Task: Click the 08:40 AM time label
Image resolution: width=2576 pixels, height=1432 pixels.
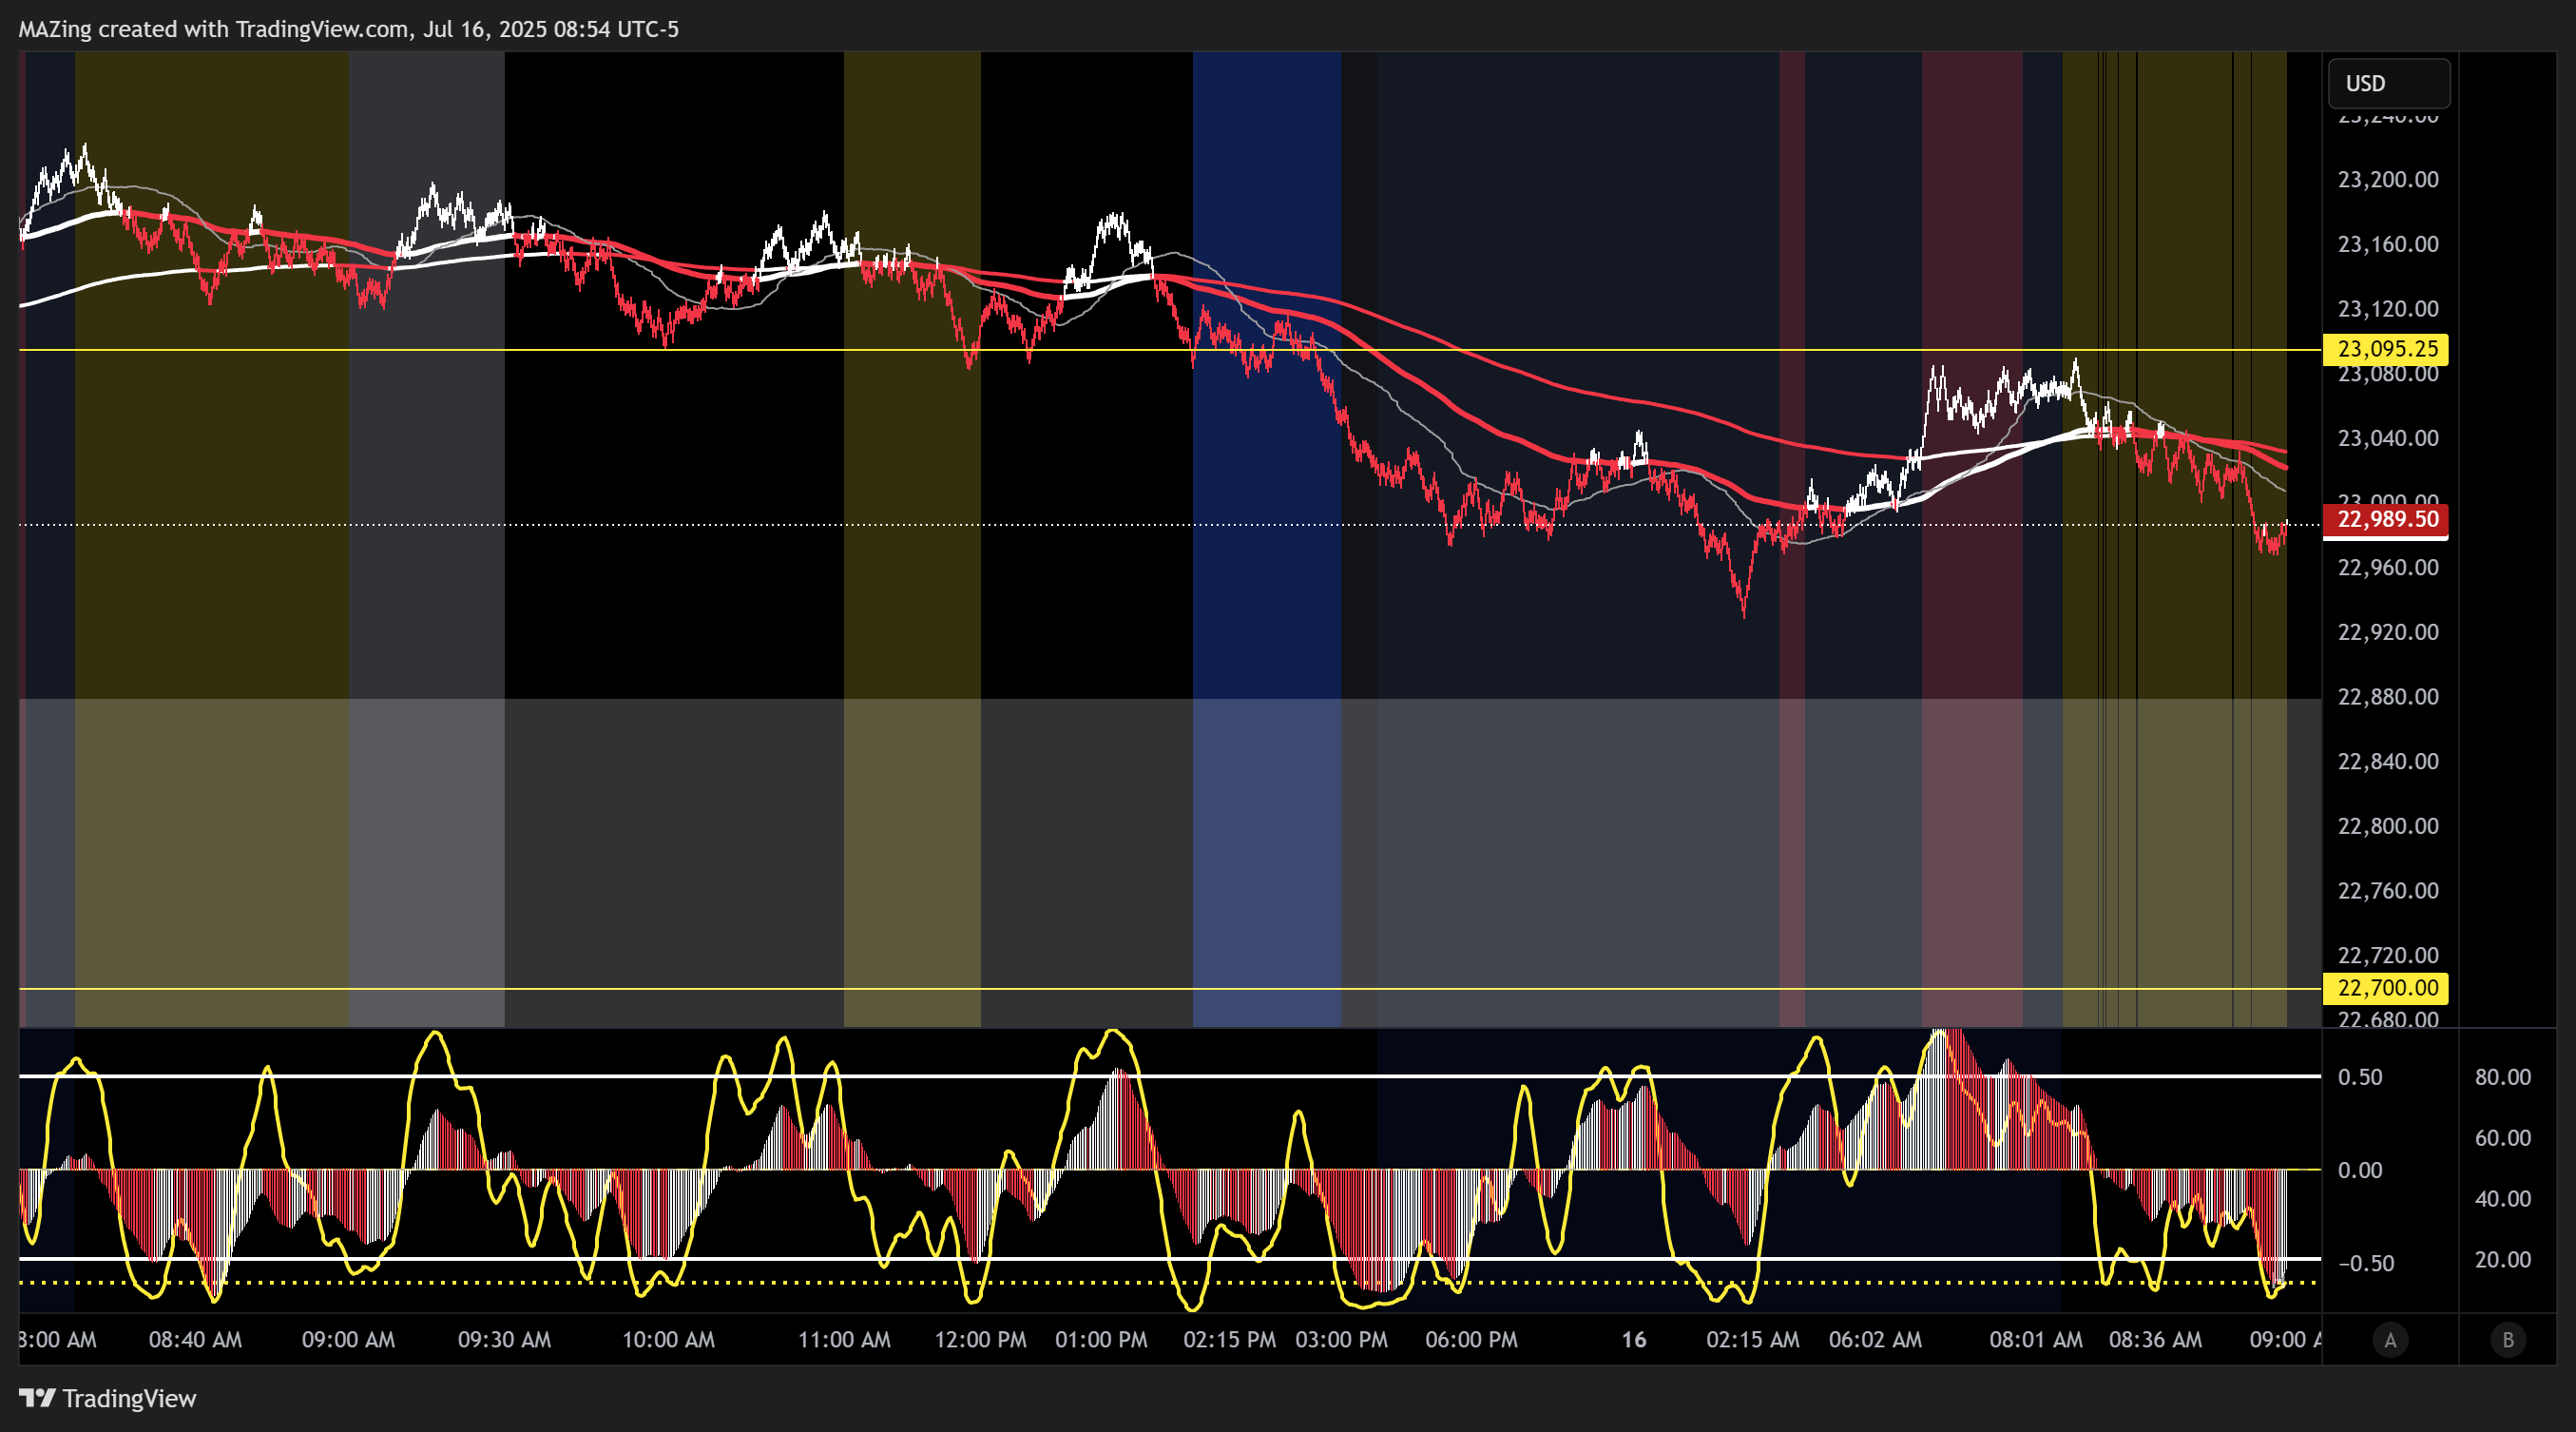Action: coord(195,1340)
